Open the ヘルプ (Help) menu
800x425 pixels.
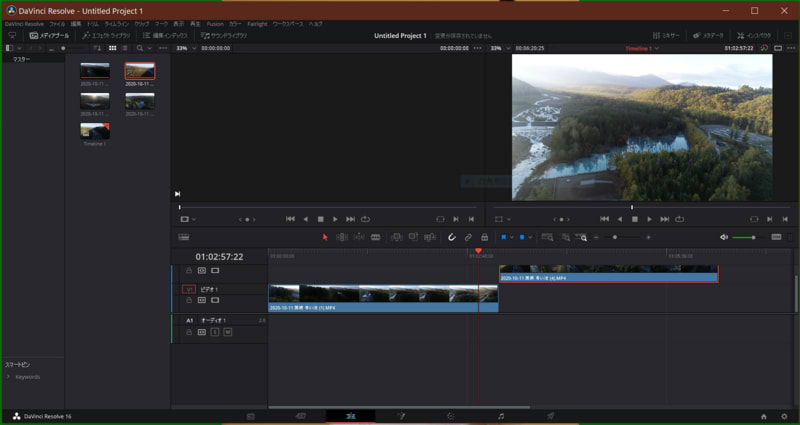315,24
